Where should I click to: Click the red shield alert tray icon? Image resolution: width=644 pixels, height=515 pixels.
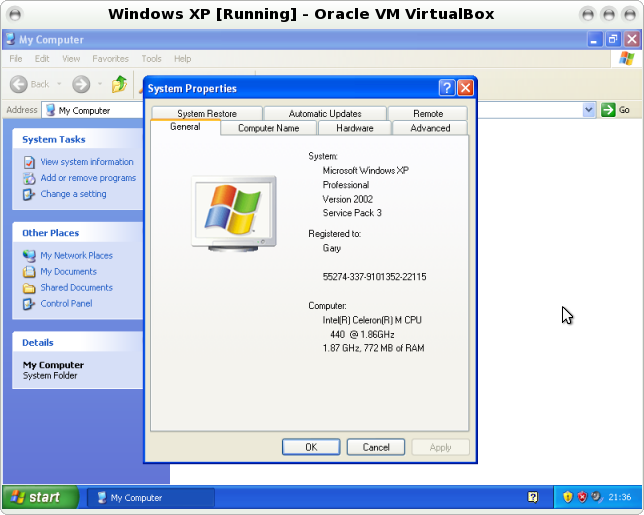(x=582, y=497)
